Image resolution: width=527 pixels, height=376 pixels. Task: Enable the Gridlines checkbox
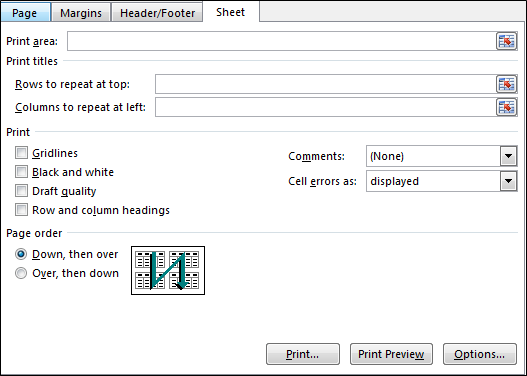click(21, 153)
